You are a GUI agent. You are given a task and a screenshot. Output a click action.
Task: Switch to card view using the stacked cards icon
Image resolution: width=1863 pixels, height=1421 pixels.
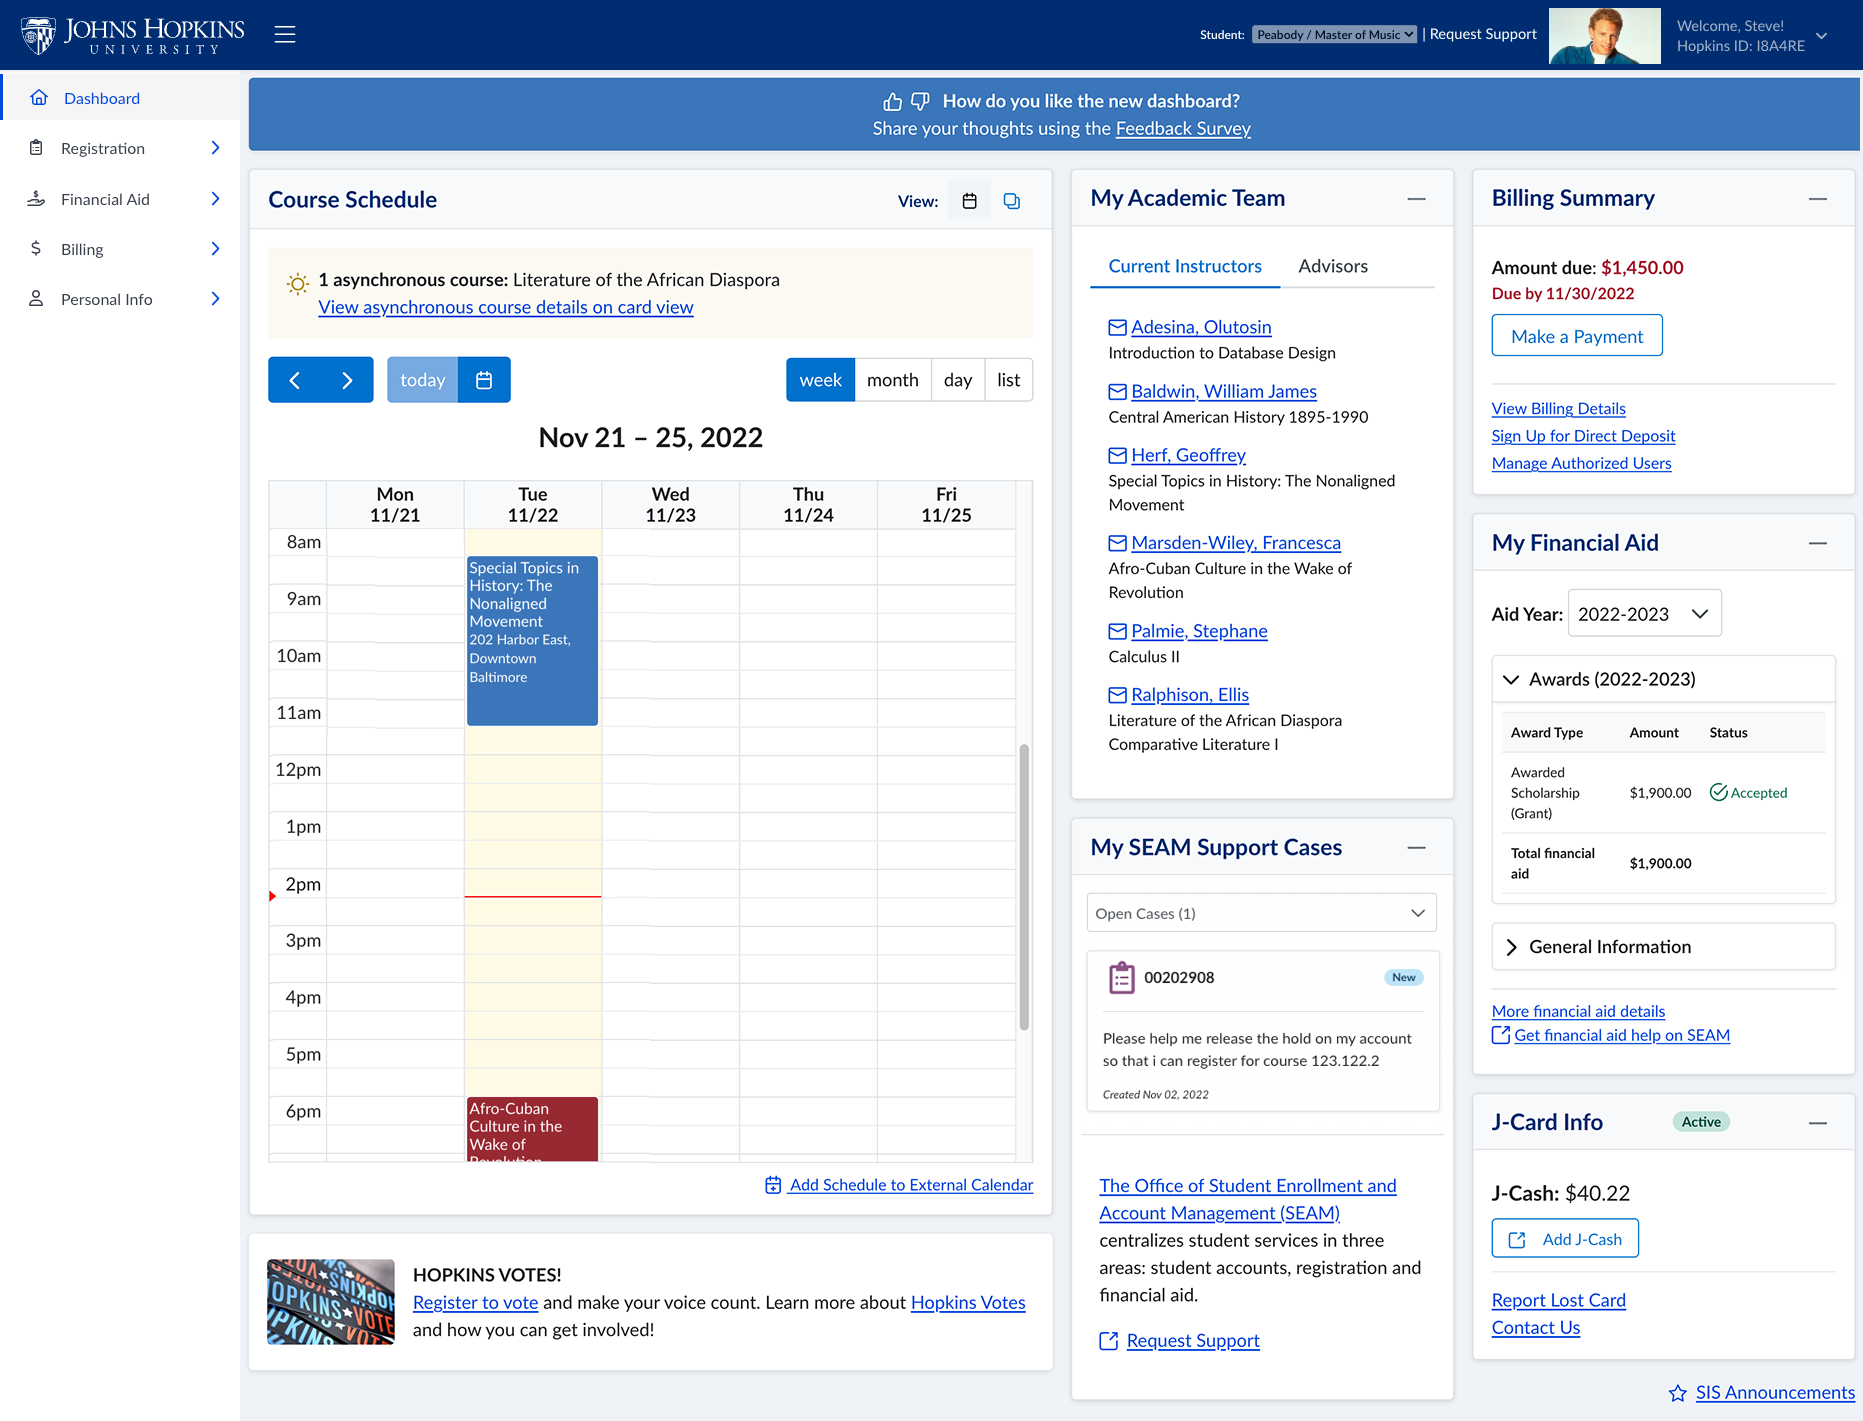coord(1011,200)
